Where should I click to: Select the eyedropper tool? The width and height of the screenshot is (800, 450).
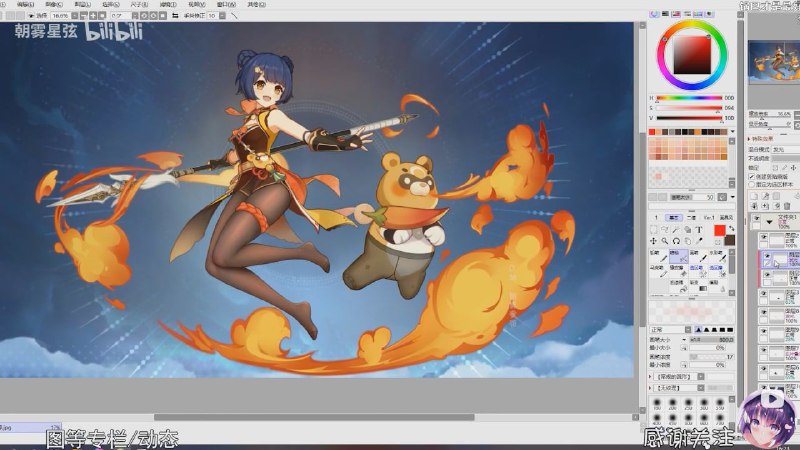pyautogui.click(x=699, y=241)
